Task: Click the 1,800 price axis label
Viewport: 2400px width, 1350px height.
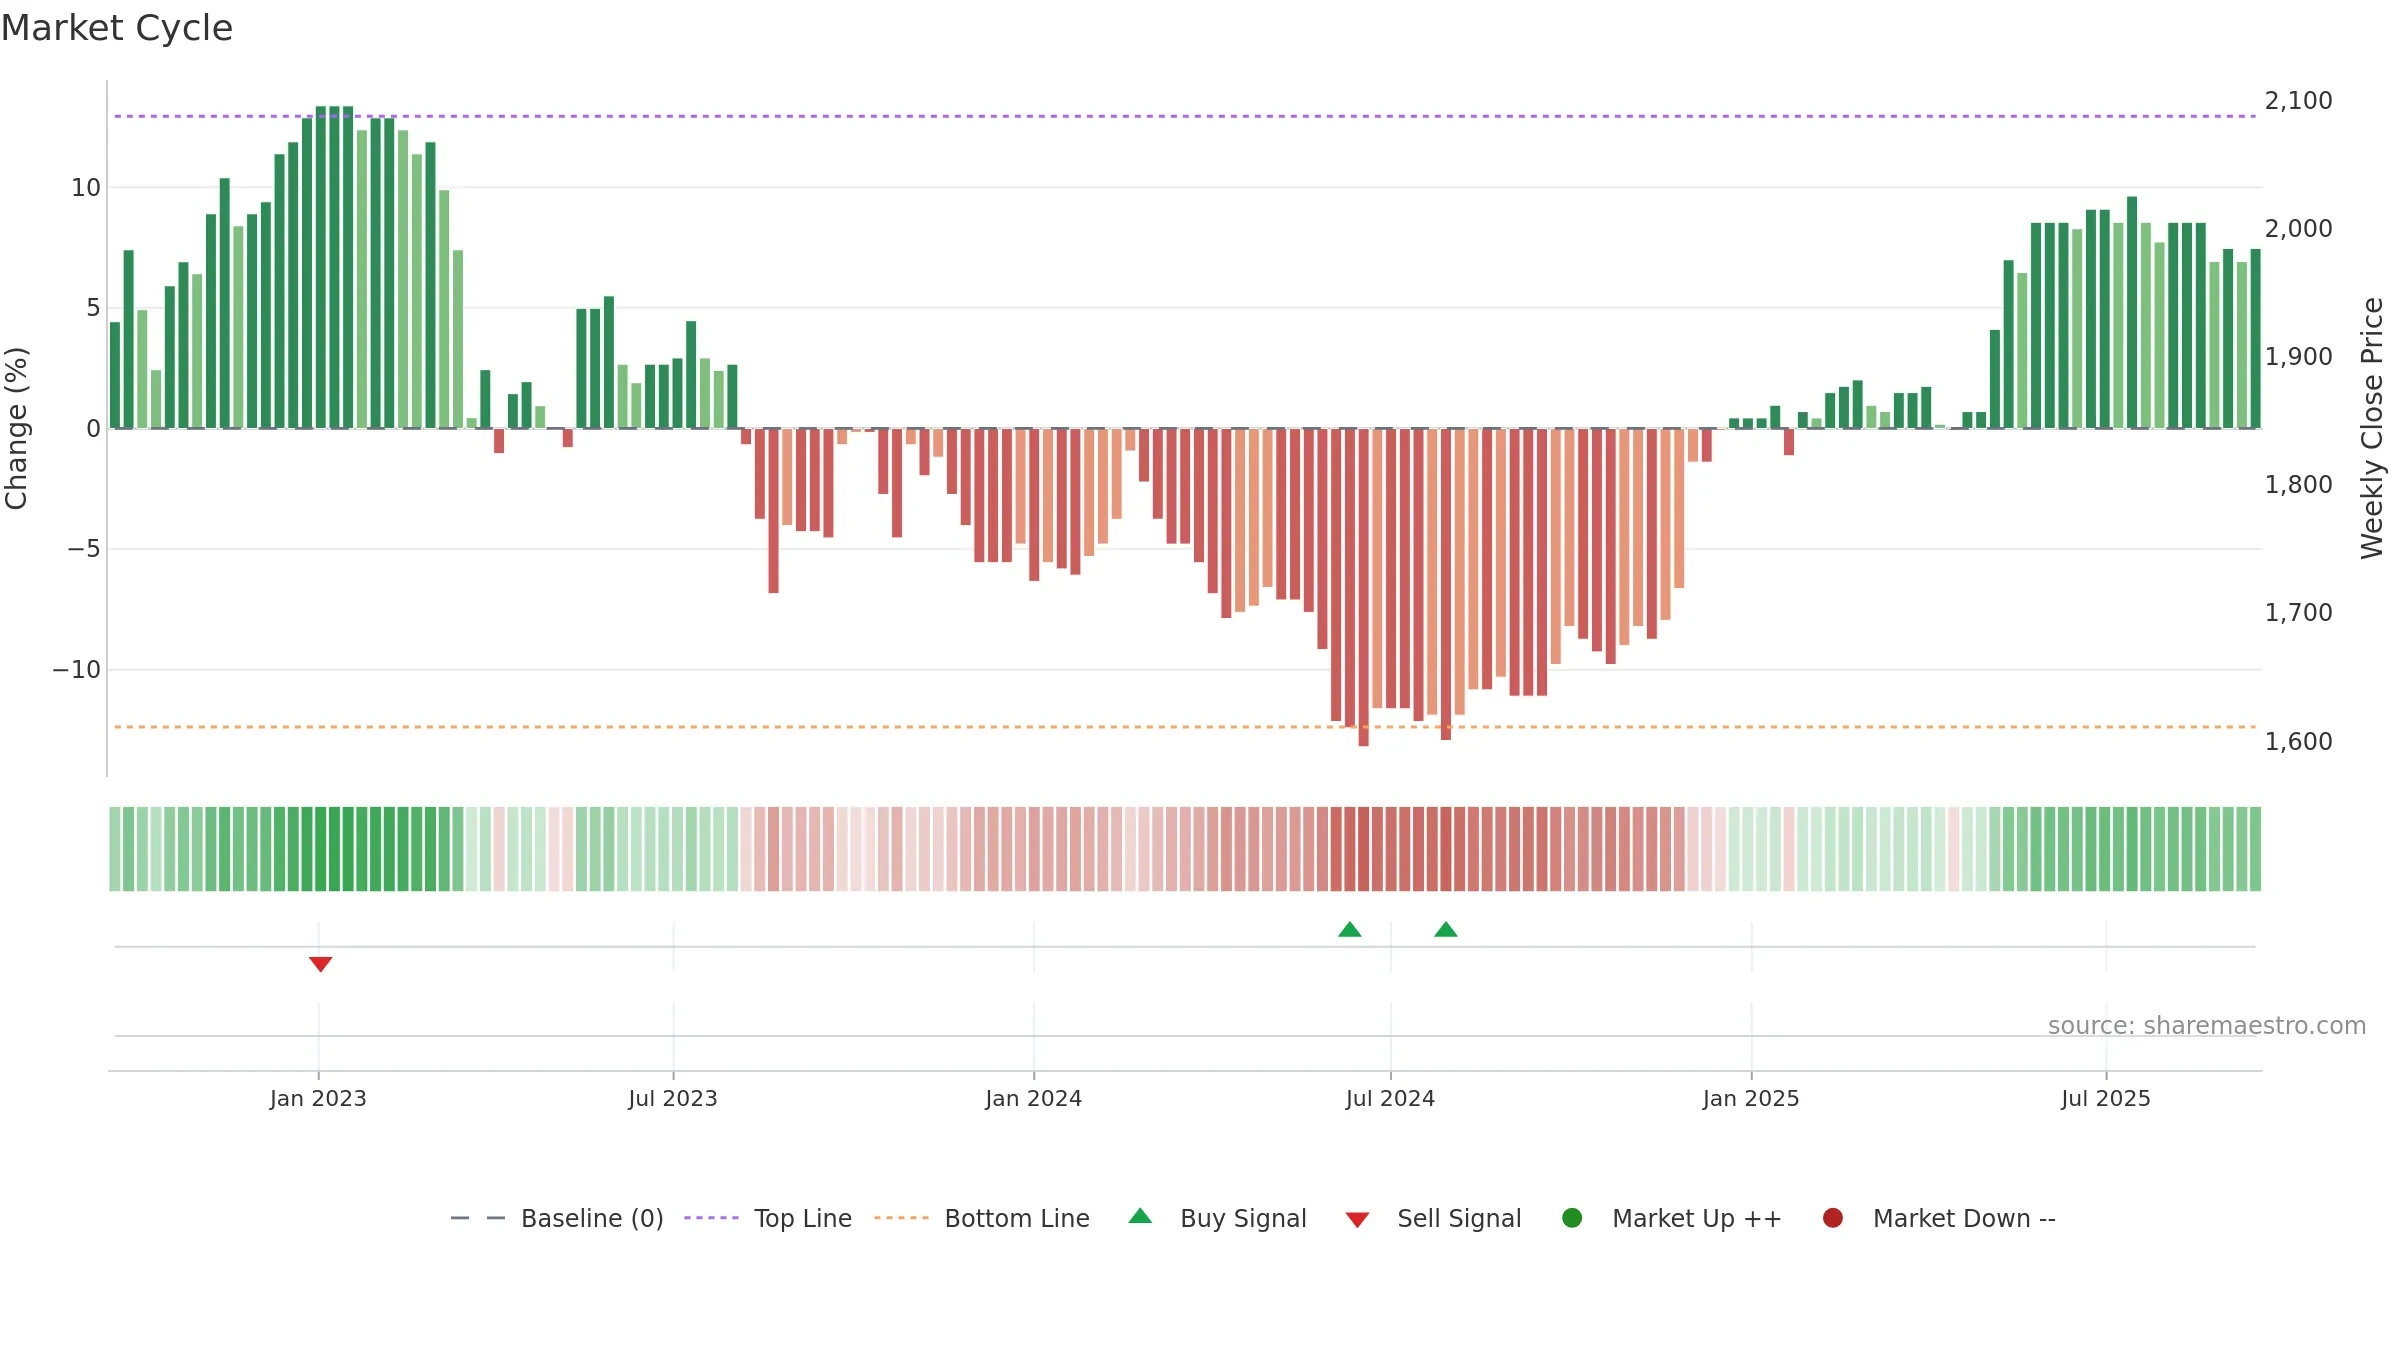Action: coord(2298,485)
